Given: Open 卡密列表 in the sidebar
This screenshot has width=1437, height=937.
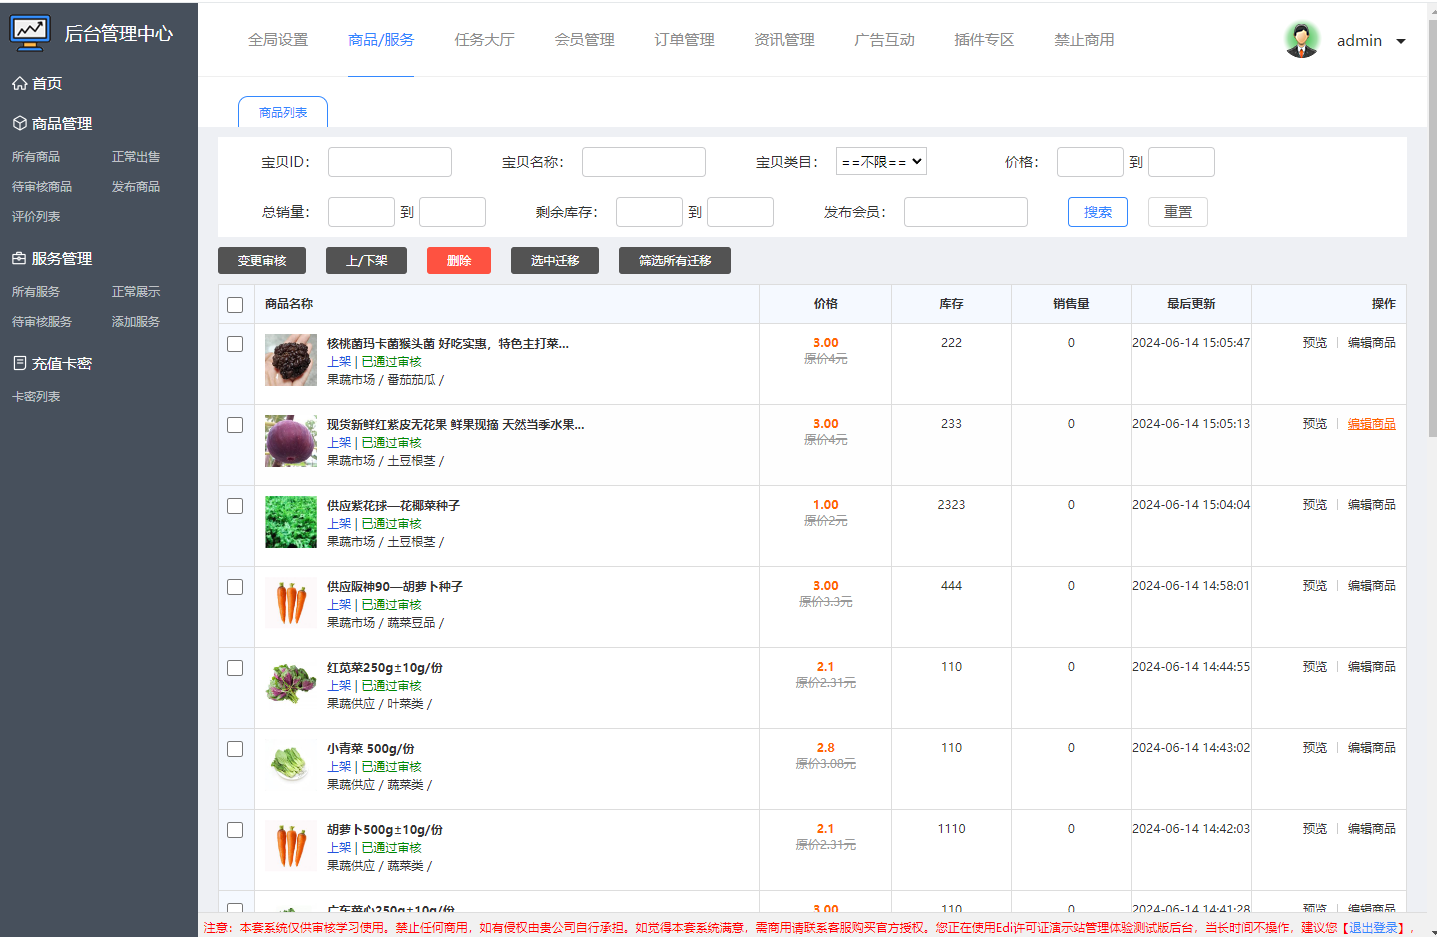Looking at the screenshot, I should pyautogui.click(x=36, y=397).
